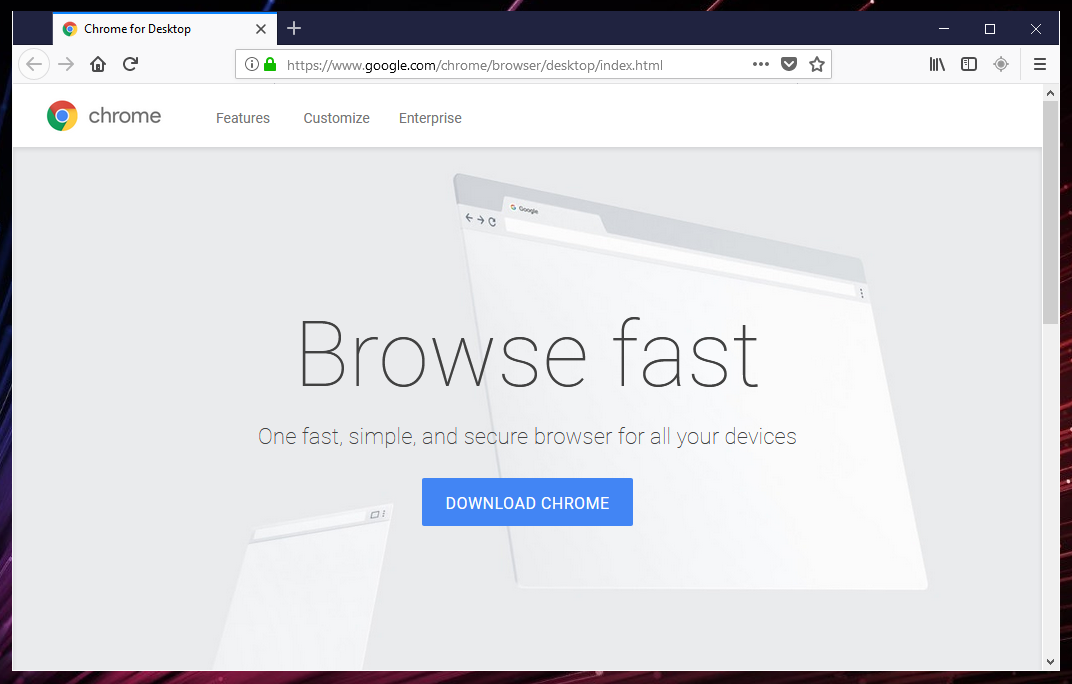Open the Customize navigation link
The width and height of the screenshot is (1072, 684).
click(336, 118)
